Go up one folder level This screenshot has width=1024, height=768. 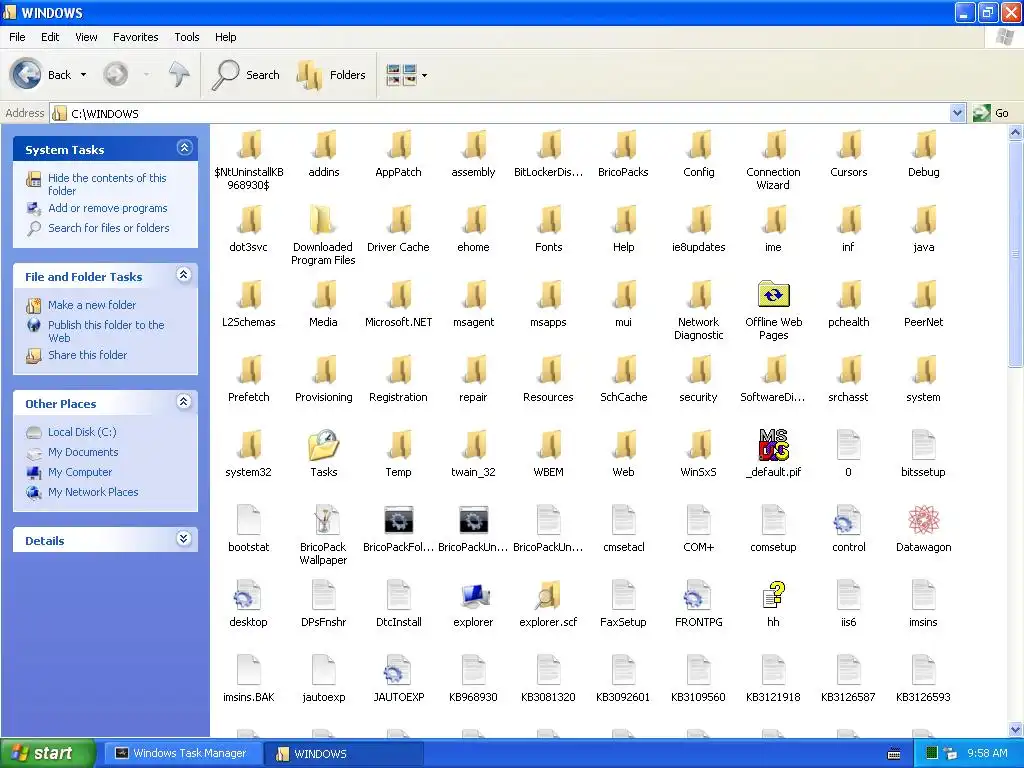coord(178,74)
